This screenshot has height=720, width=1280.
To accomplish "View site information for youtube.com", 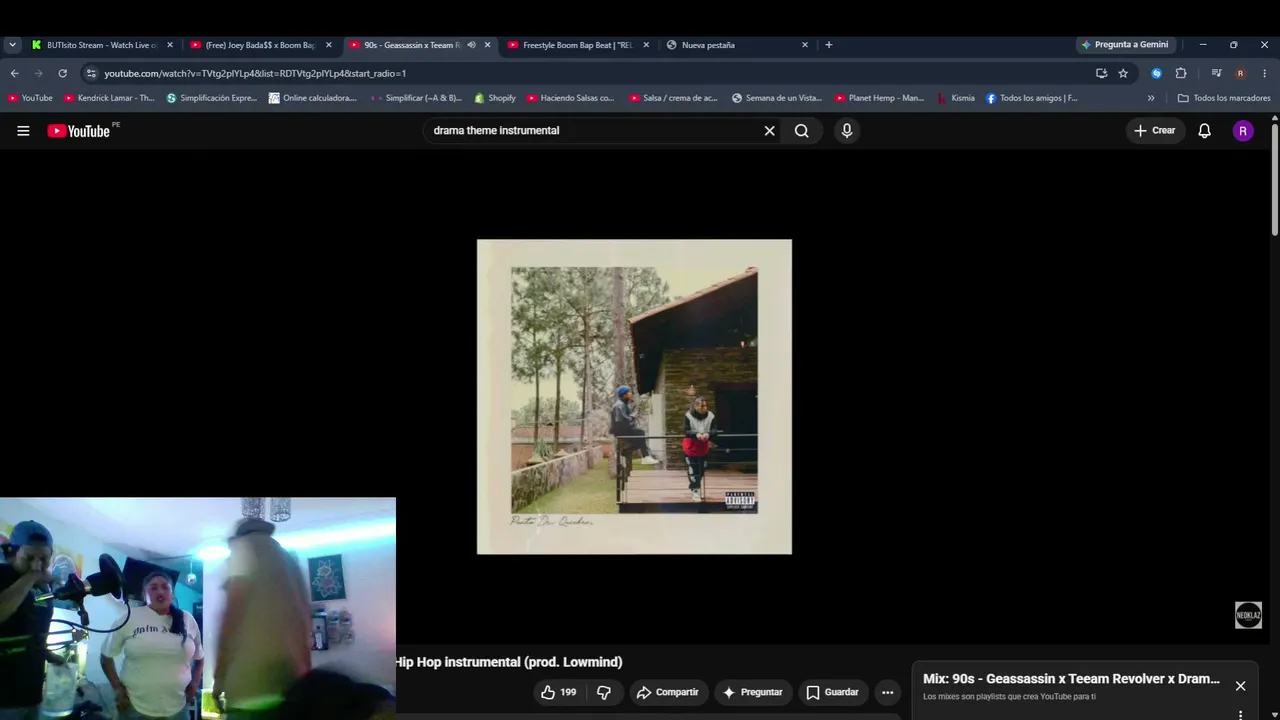I will 91,73.
